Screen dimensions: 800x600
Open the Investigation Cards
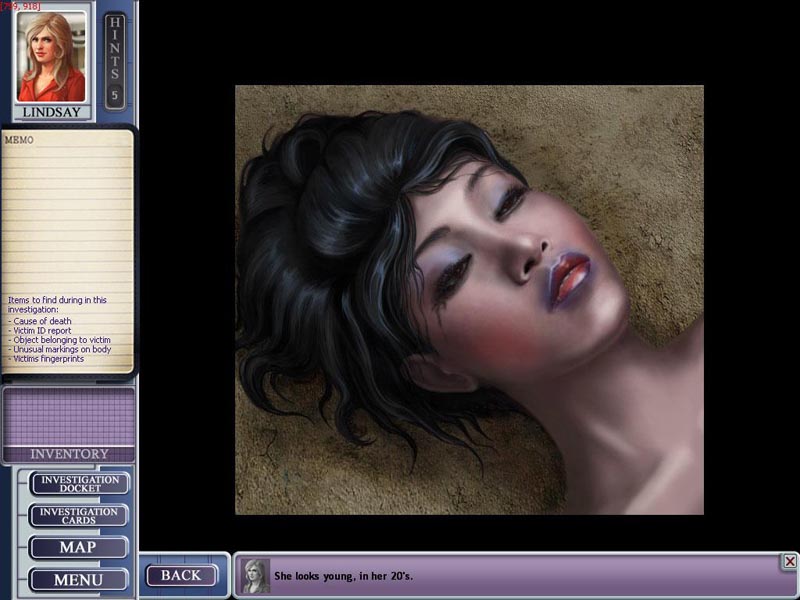pyautogui.click(x=79, y=516)
